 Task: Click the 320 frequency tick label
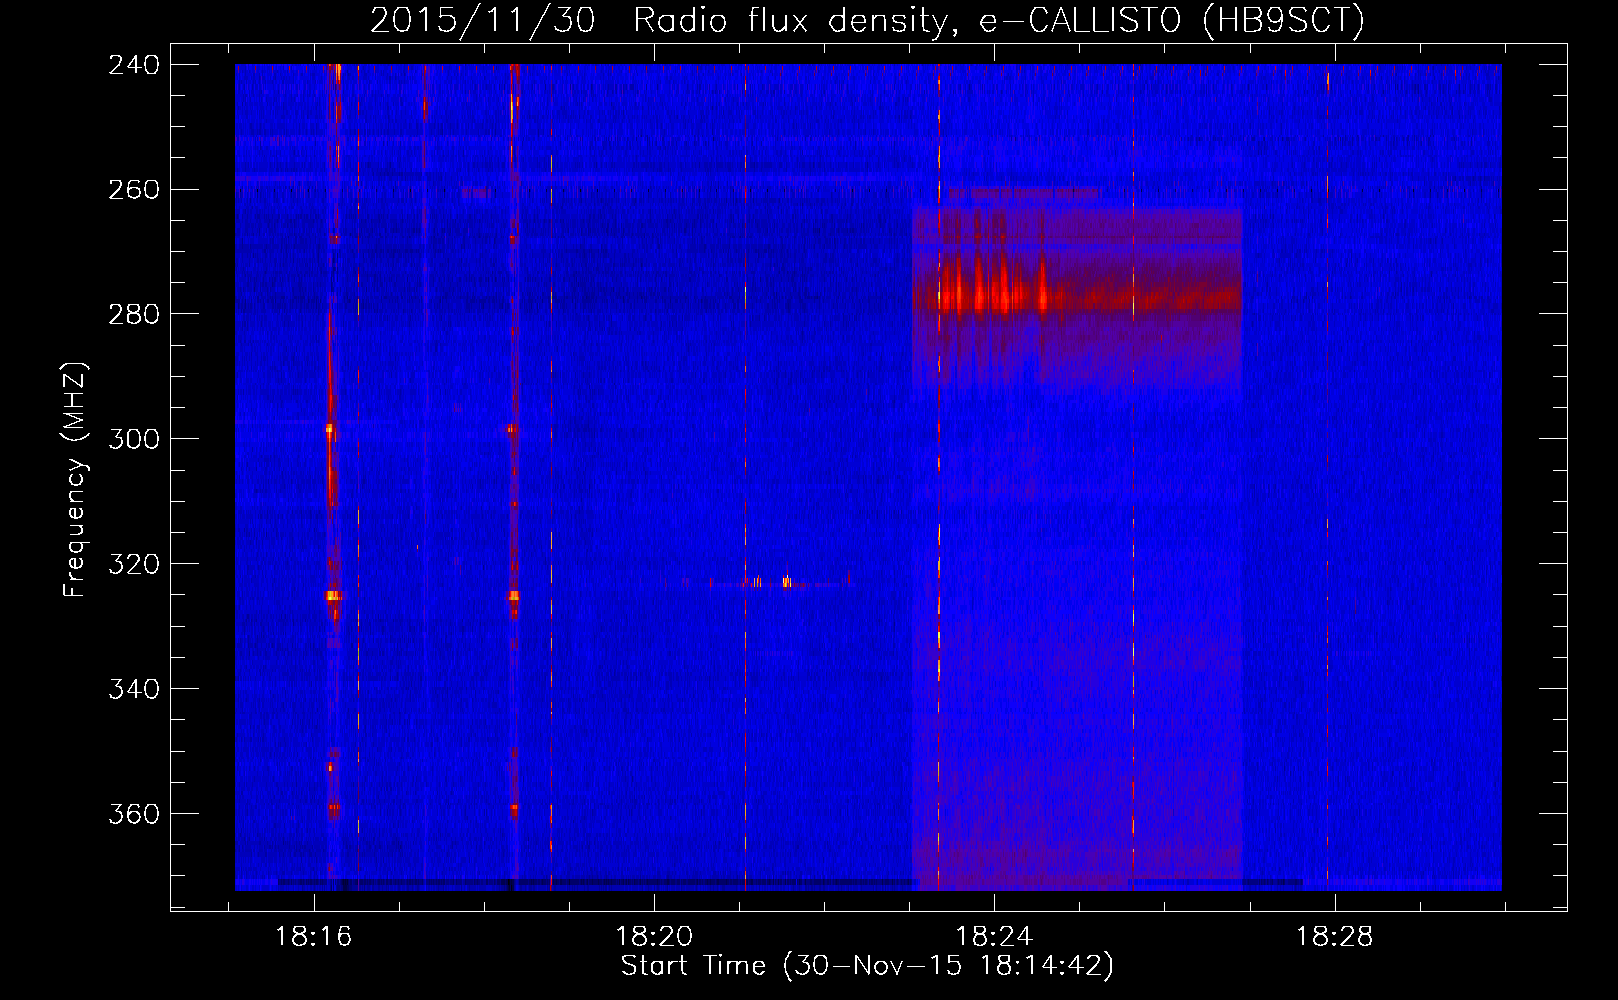click(x=134, y=564)
